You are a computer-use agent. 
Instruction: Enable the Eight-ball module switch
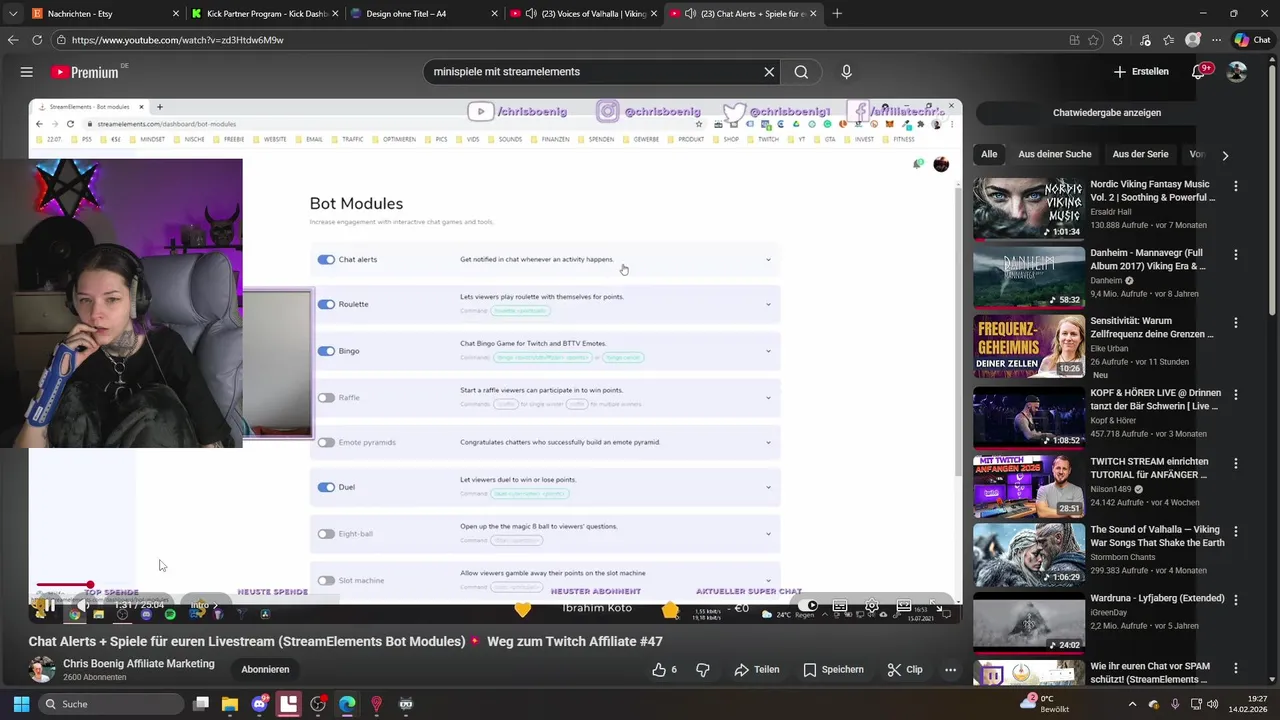(x=326, y=534)
